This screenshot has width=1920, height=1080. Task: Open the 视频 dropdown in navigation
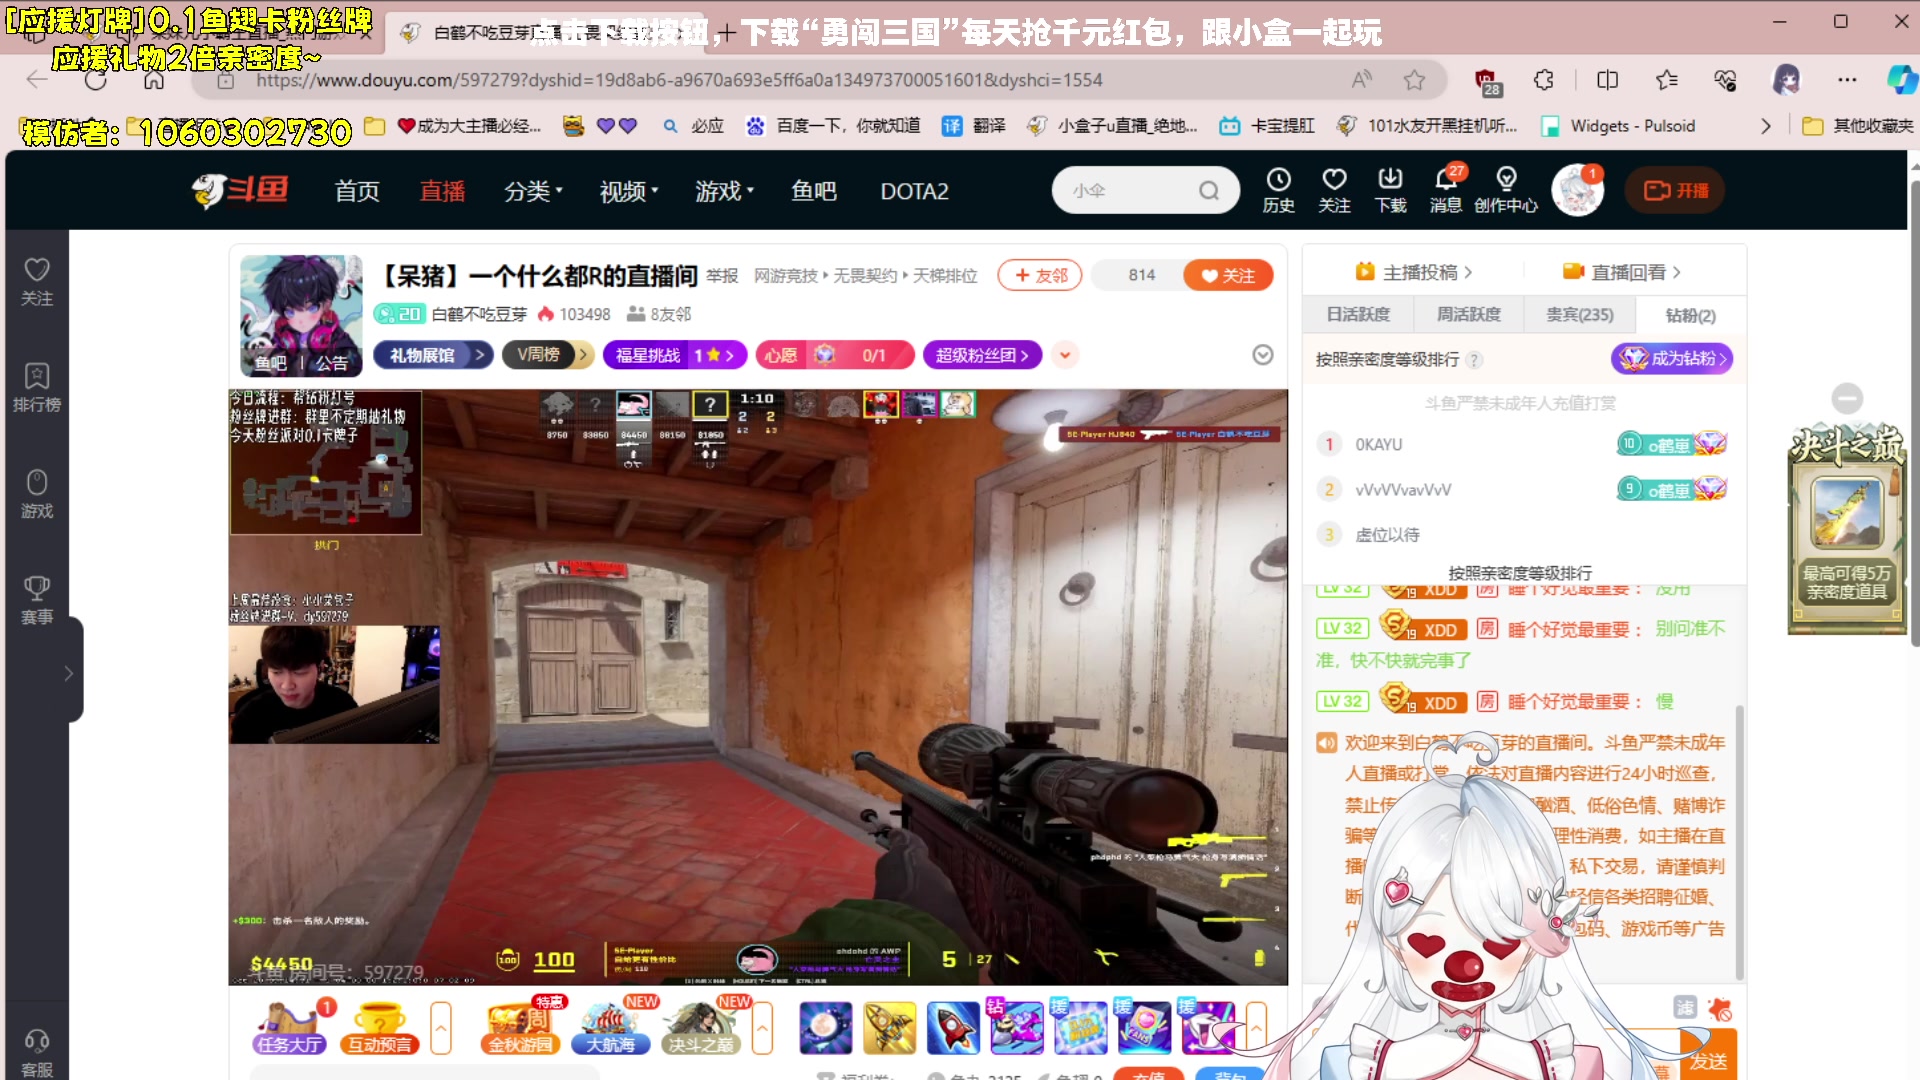(x=628, y=192)
